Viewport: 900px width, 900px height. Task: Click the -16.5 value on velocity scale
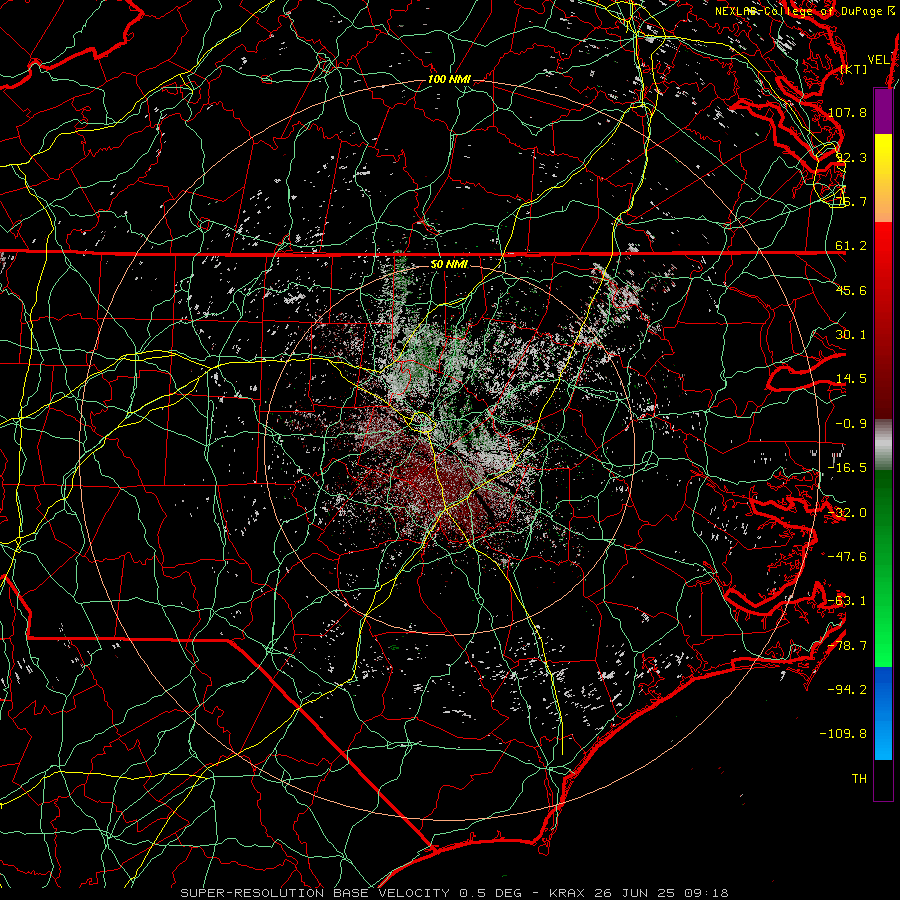[x=847, y=468]
